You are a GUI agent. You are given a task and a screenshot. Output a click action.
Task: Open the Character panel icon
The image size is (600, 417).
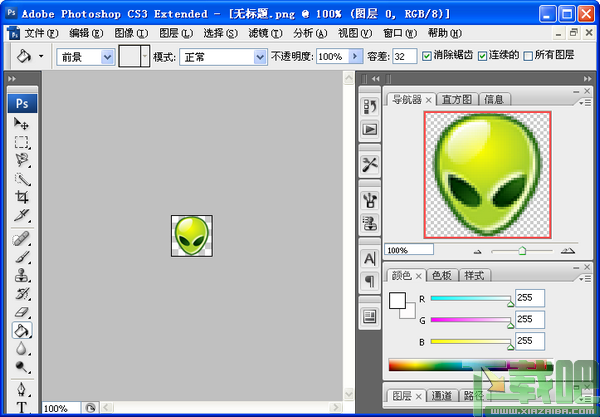[370, 259]
